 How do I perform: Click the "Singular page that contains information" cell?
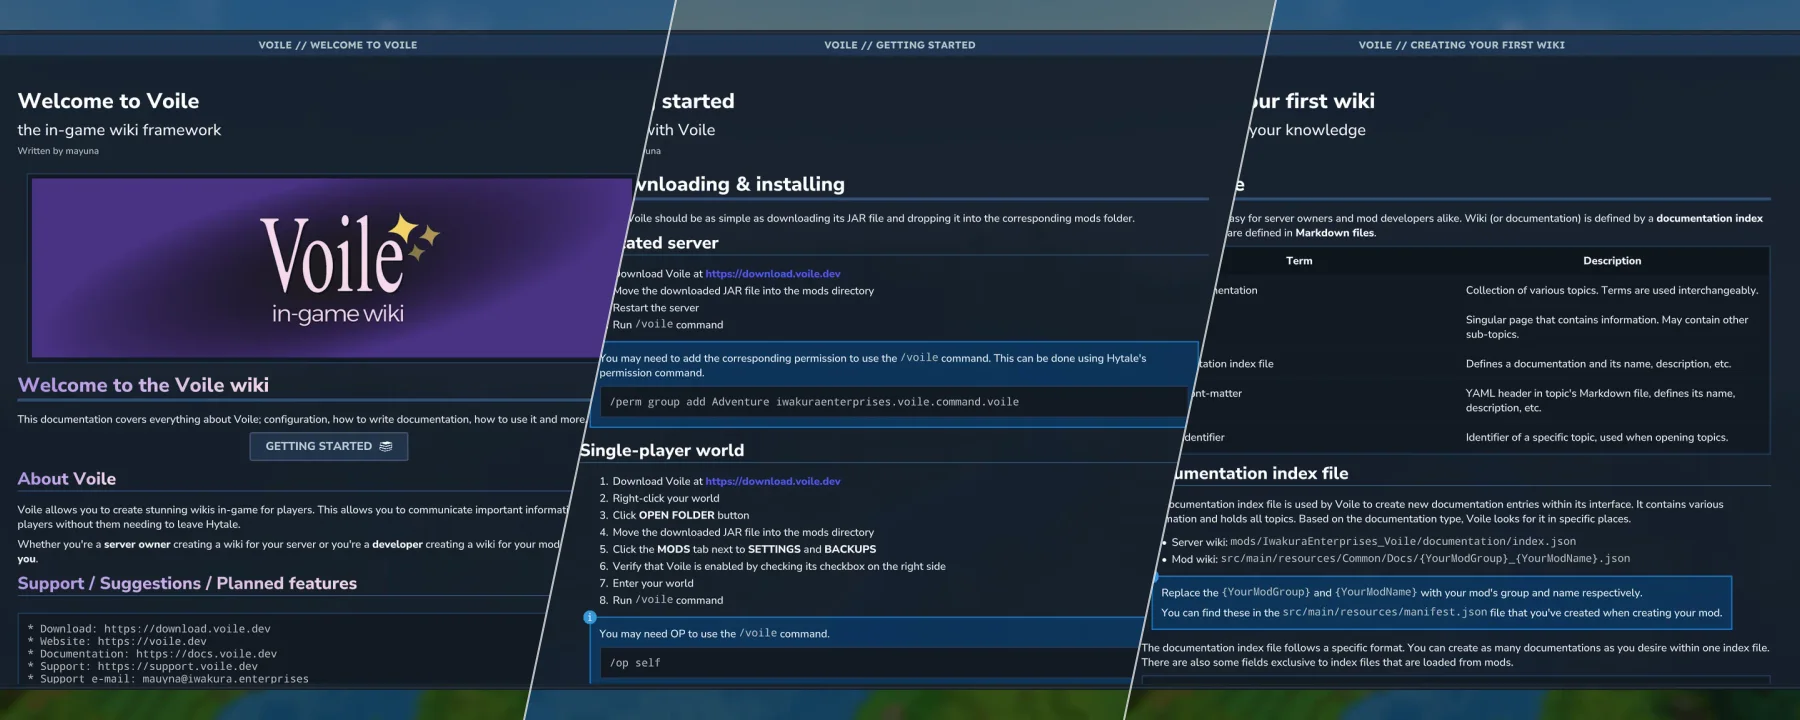click(1607, 327)
